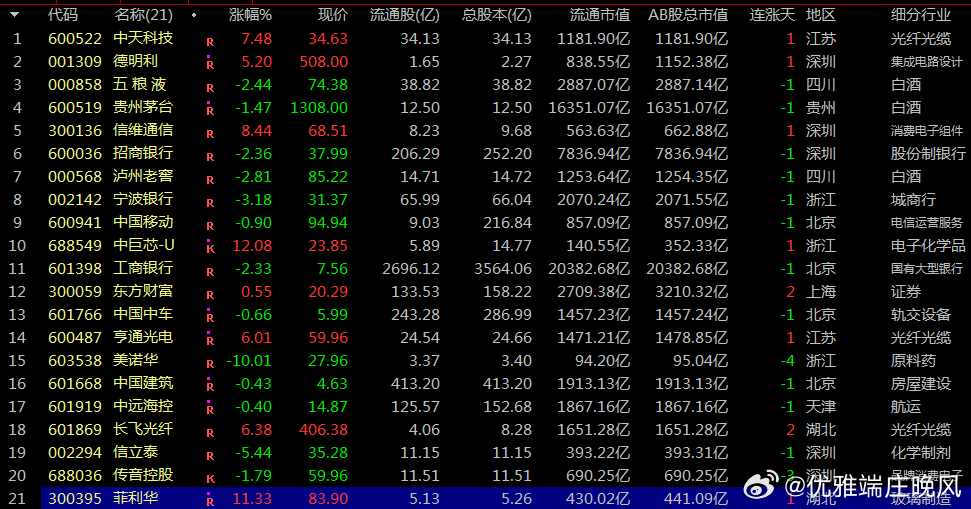Click 证券 industry cell
This screenshot has width=971, height=509.
tap(906, 292)
